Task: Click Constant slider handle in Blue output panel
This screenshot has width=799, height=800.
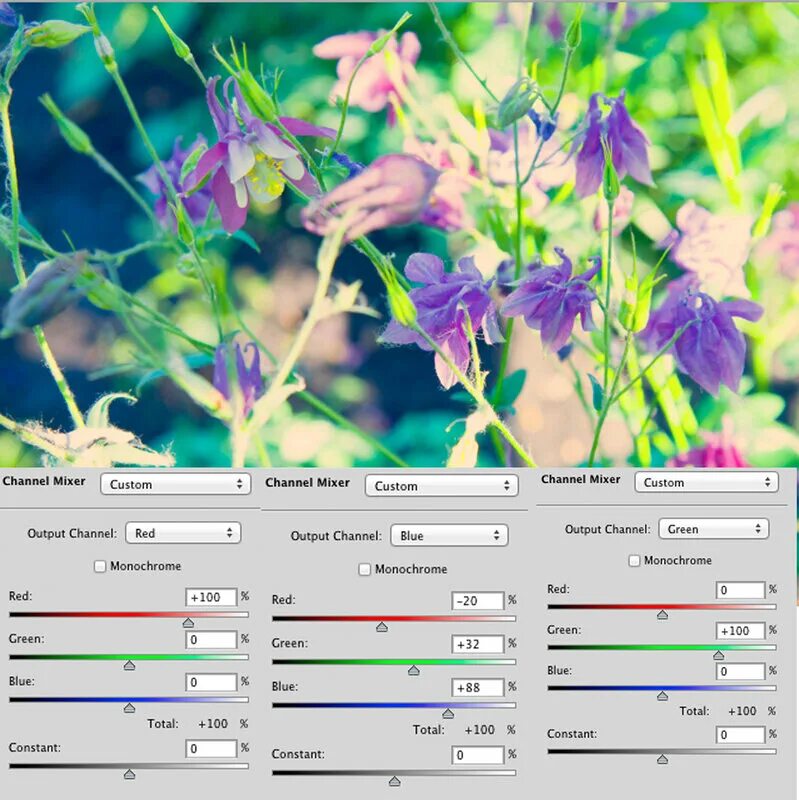Action: click(394, 781)
